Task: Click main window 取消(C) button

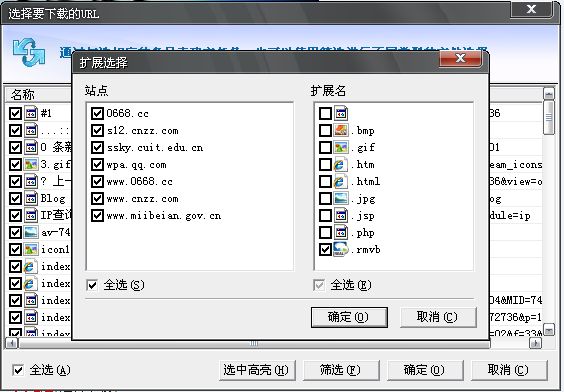Action: [509, 370]
